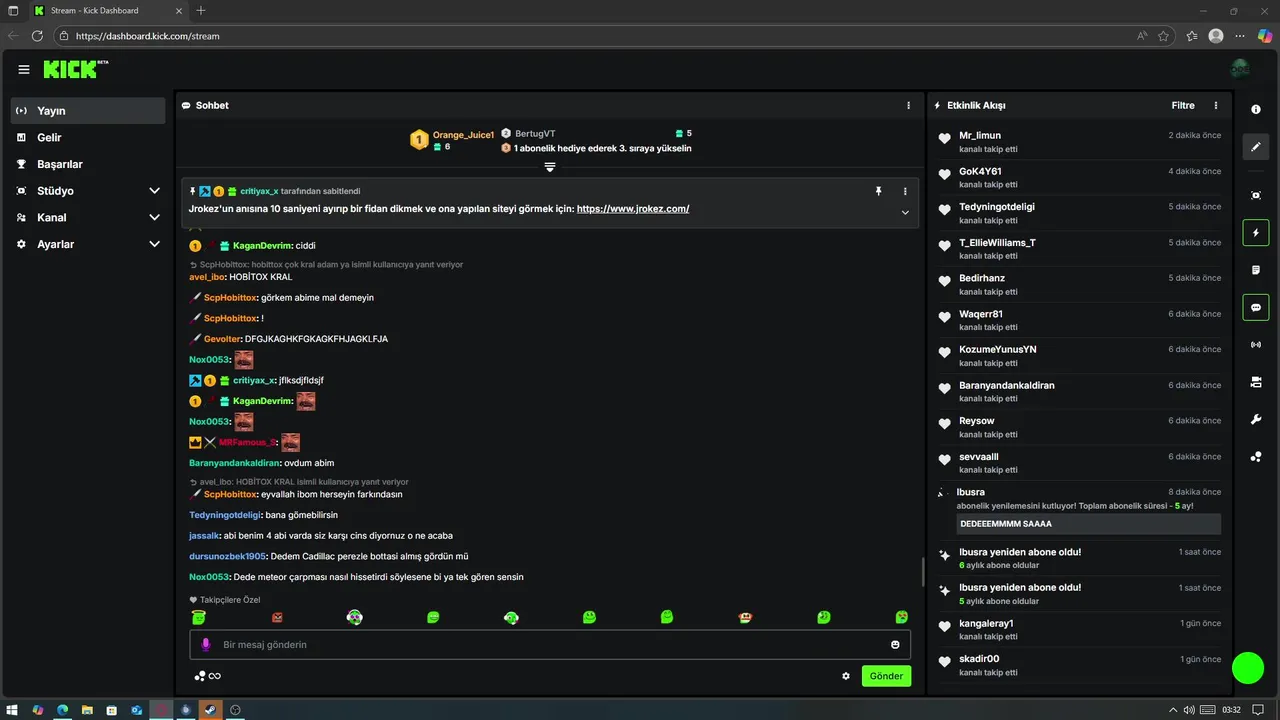The image size is (1280, 720).
Task: Click the BertugVT leaderboard name
Action: click(535, 133)
